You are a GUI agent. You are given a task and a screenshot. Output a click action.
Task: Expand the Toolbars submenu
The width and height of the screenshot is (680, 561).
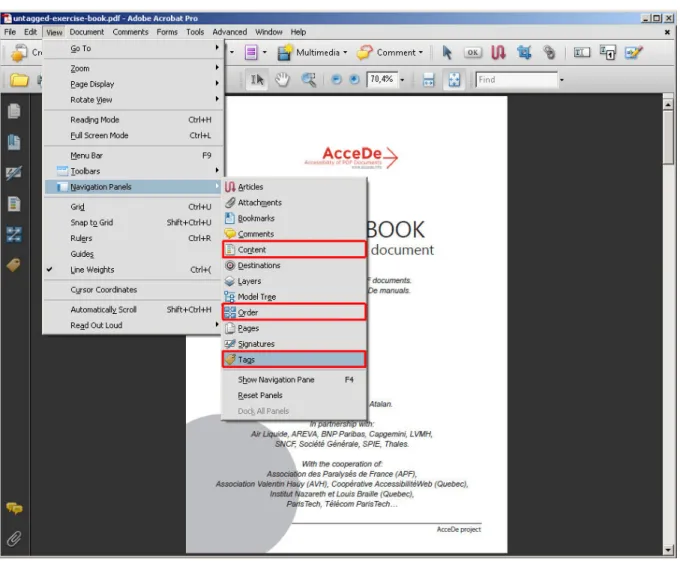tap(133, 171)
